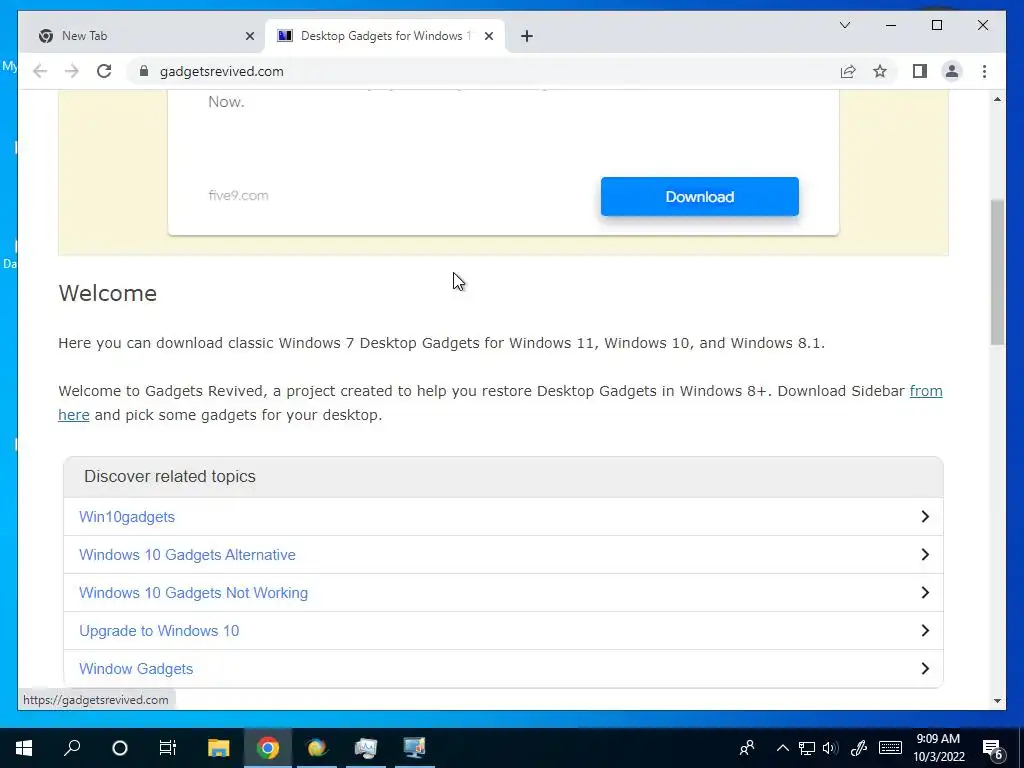Open touch keyboard tray icon
The width and height of the screenshot is (1024, 768).
click(x=890, y=748)
